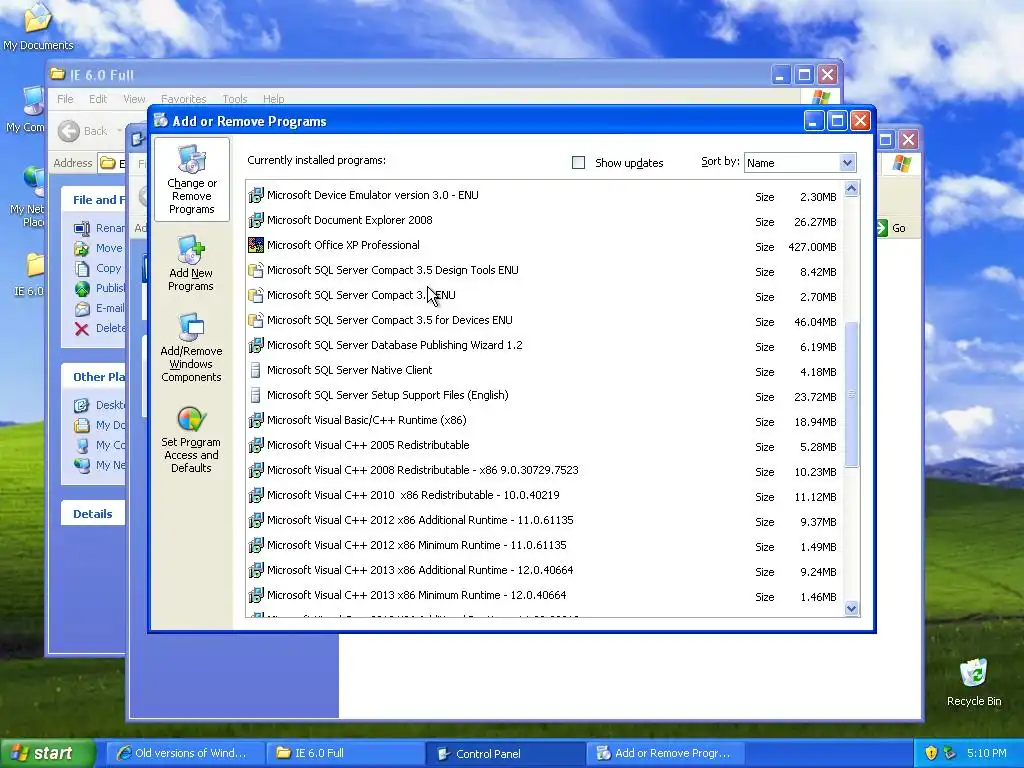Click Visual C++ 2013 x86 Minimum Runtime icon
Viewport: 1024px width, 768px height.
click(256, 596)
